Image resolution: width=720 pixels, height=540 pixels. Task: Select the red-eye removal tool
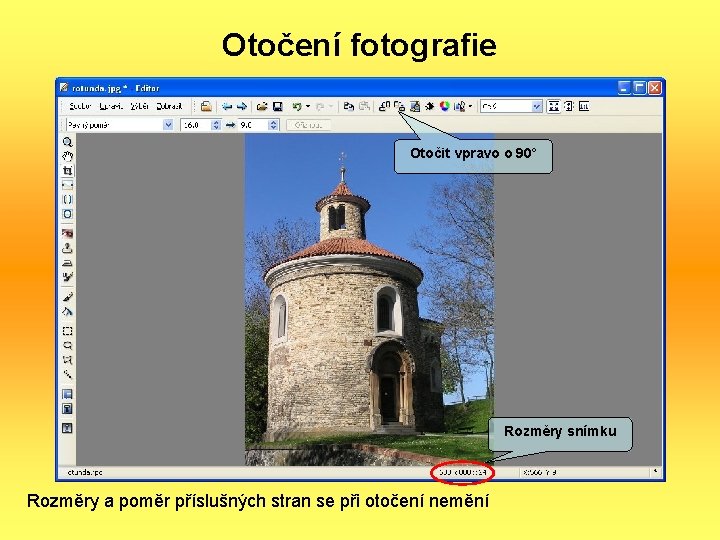point(68,233)
